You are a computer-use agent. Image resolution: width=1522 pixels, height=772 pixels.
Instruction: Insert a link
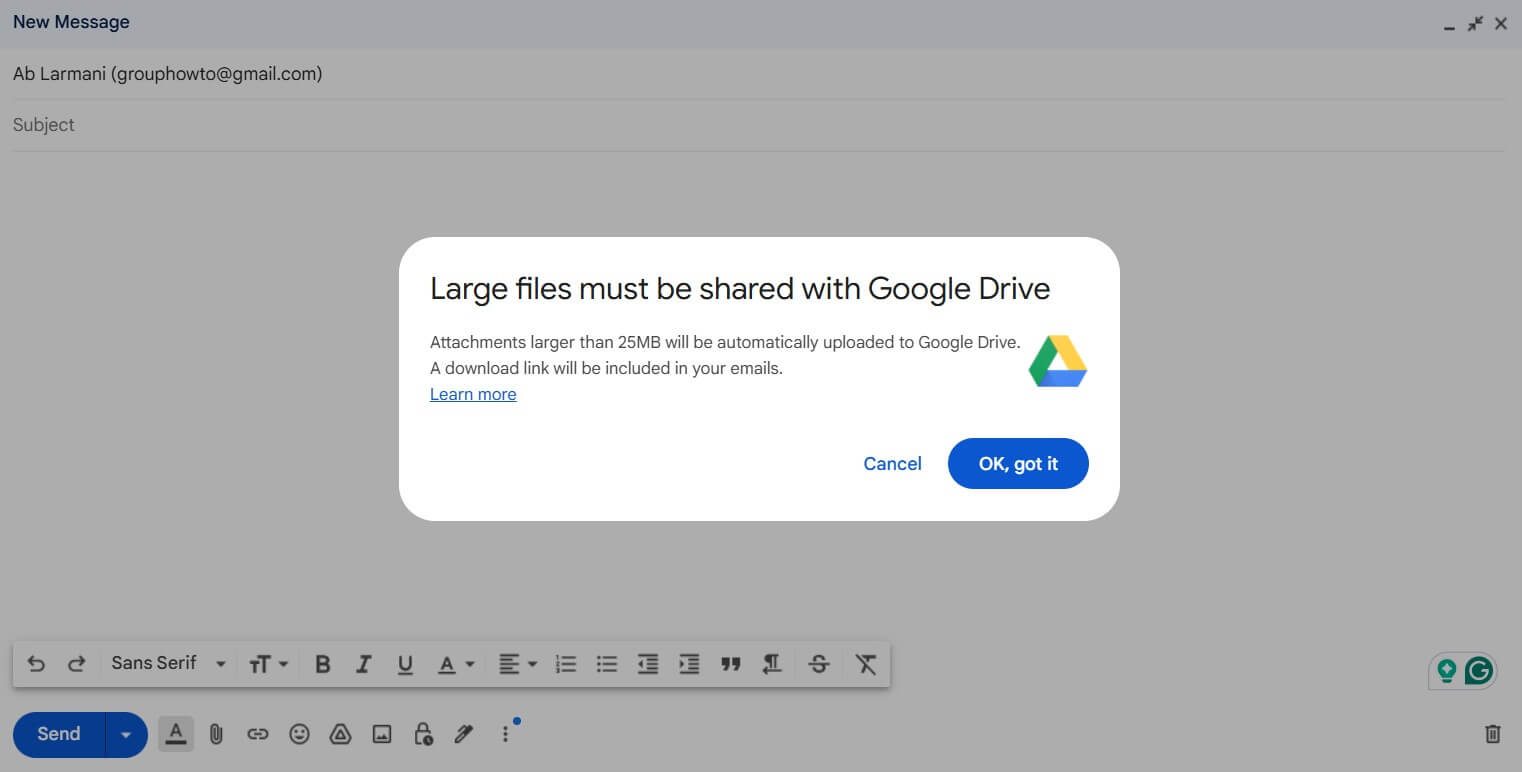[258, 733]
